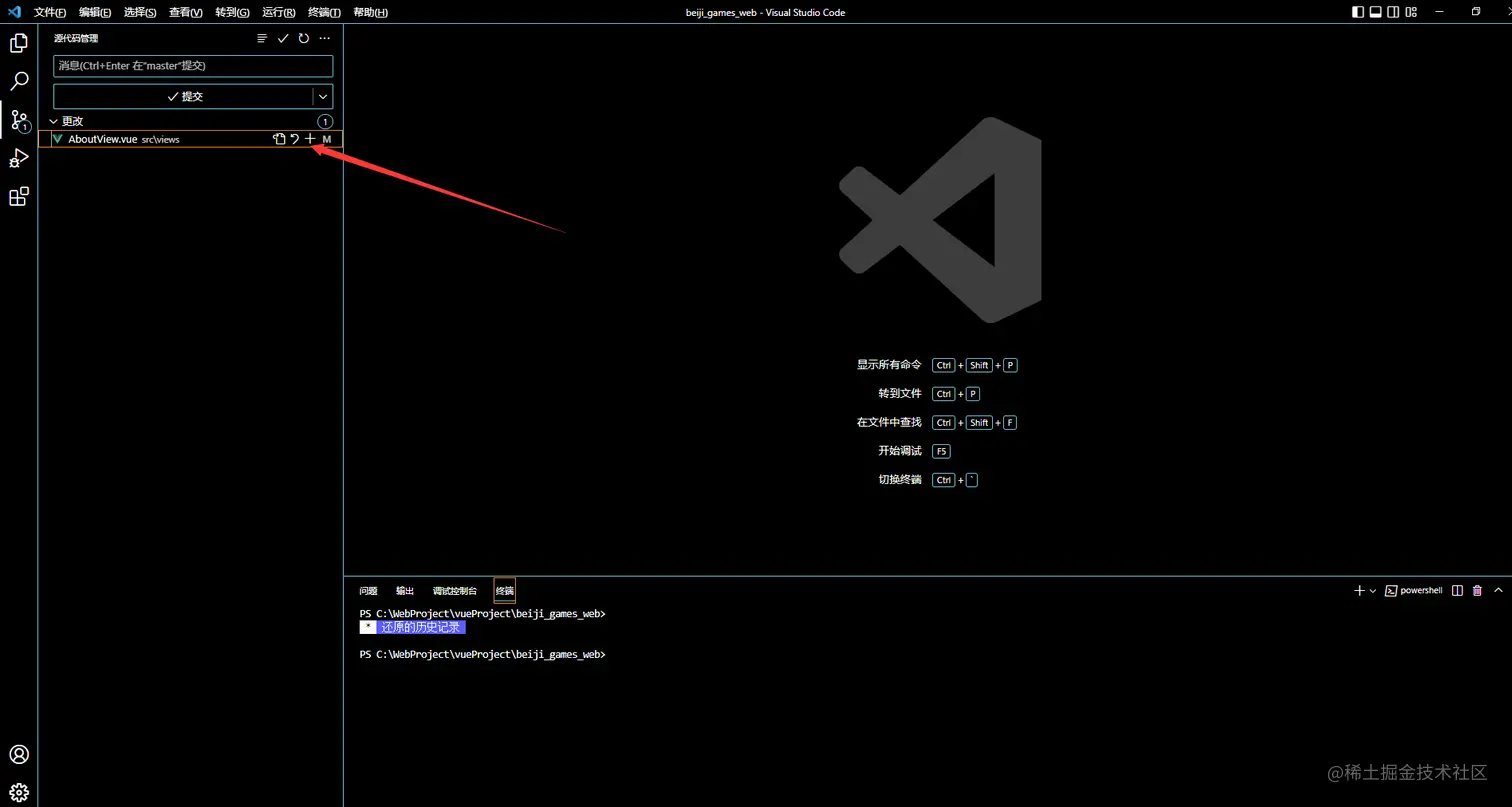Open the Accounts menu icon

(19, 754)
